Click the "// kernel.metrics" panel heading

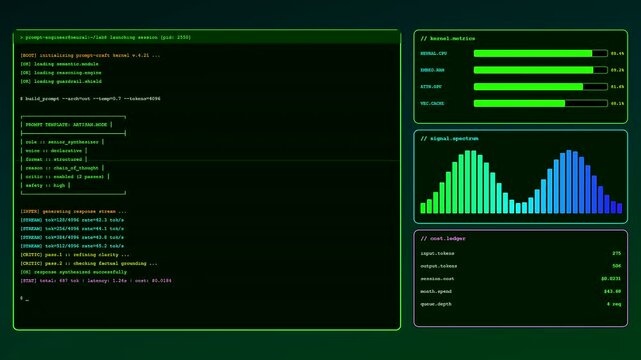point(448,38)
